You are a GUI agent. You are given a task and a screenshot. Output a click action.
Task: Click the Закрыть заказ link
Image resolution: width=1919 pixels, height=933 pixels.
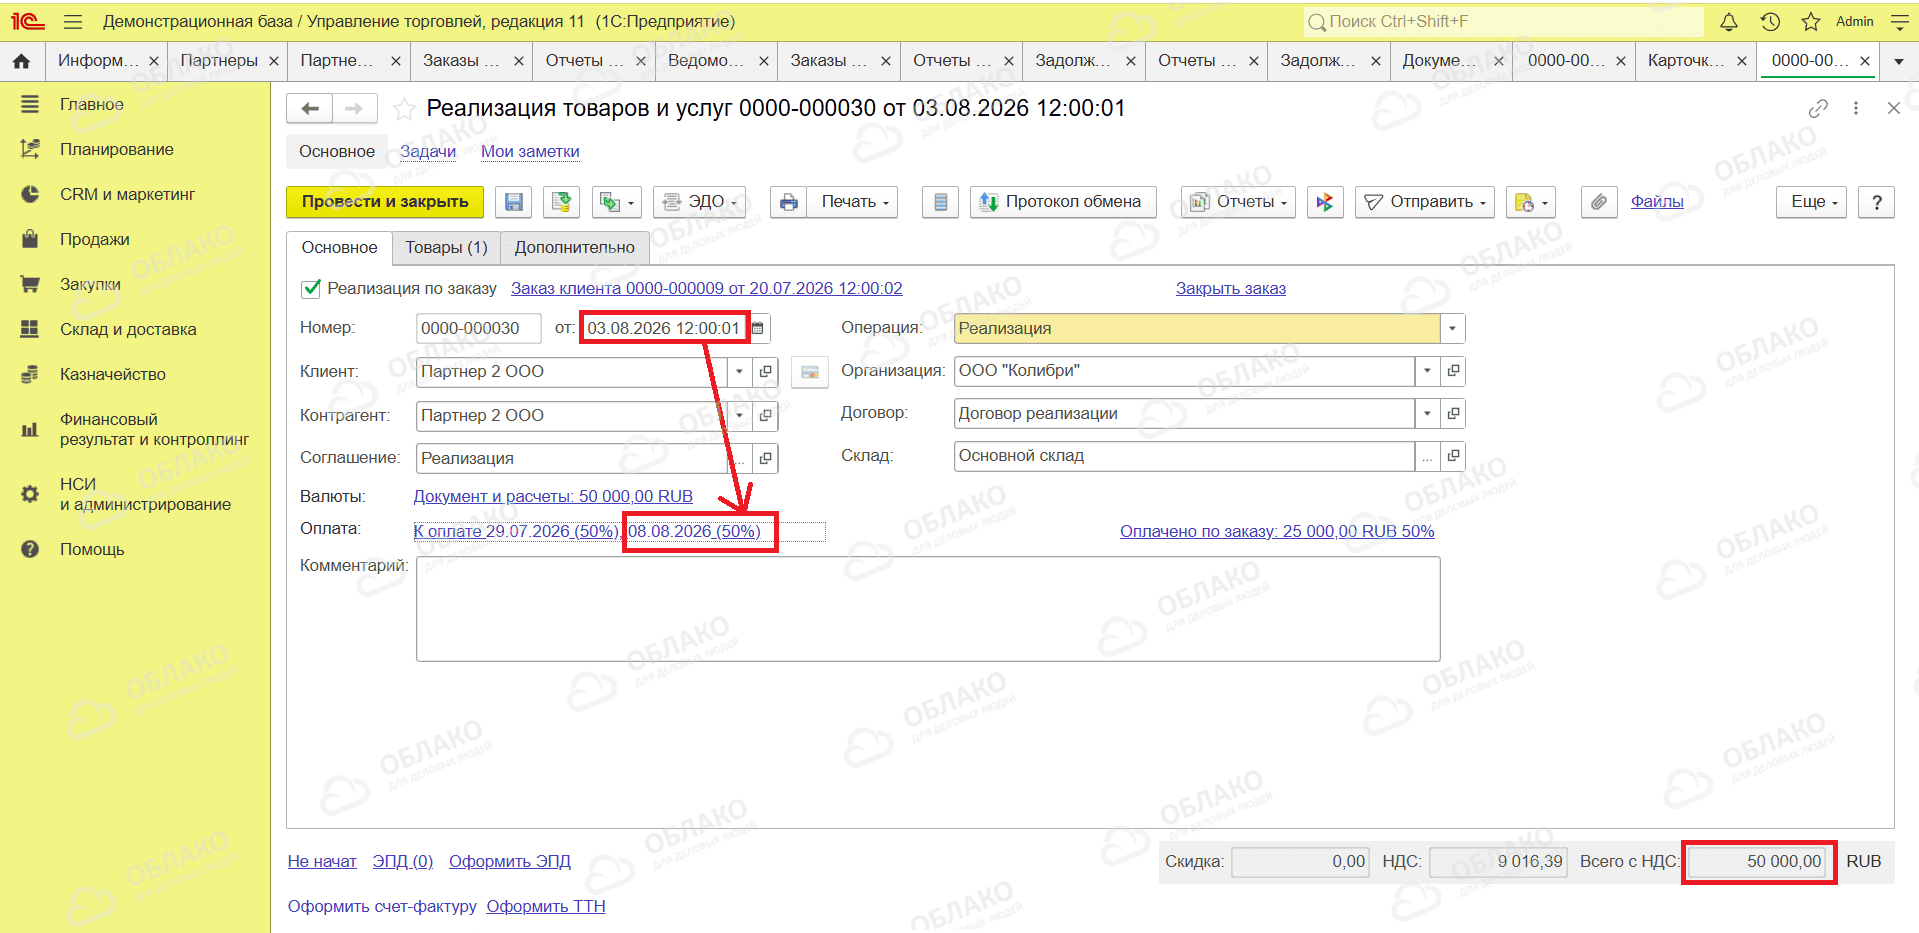click(1231, 288)
